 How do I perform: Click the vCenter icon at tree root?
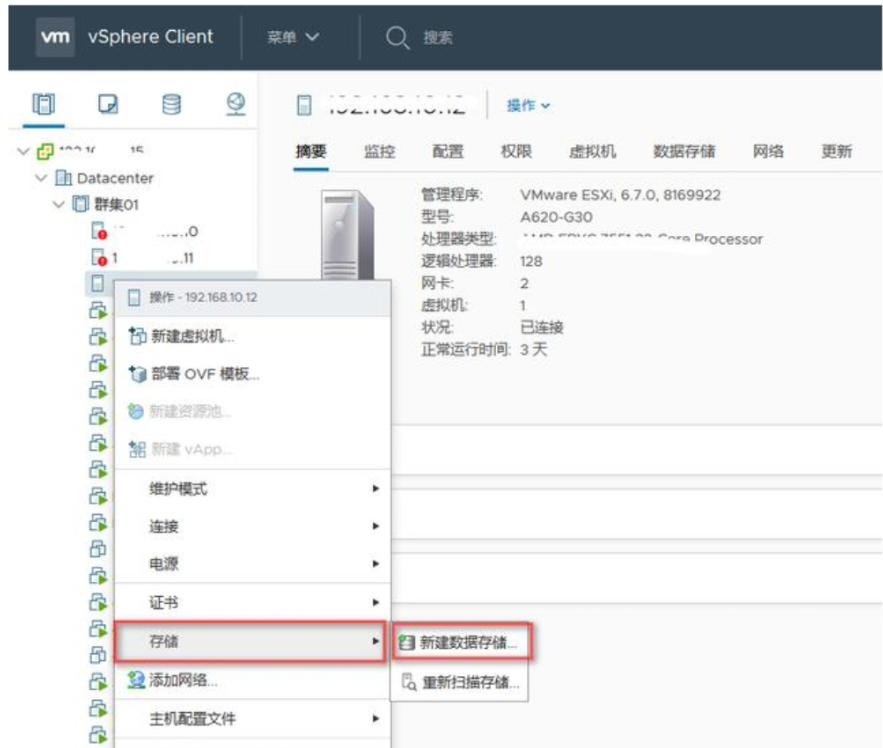click(x=45, y=152)
